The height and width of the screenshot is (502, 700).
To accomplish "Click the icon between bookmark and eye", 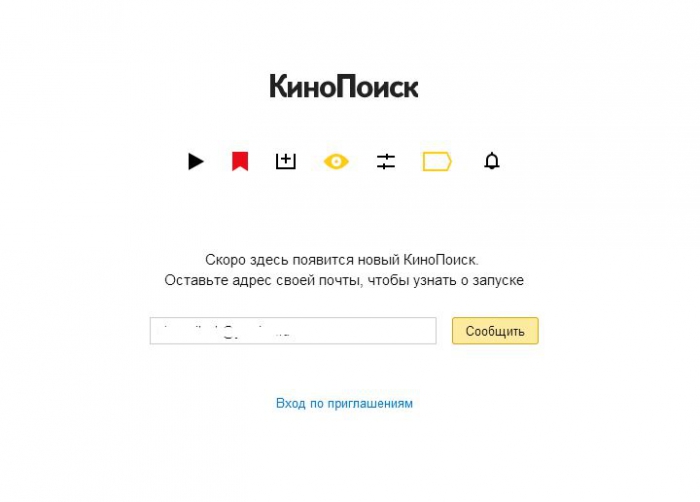I will point(286,161).
